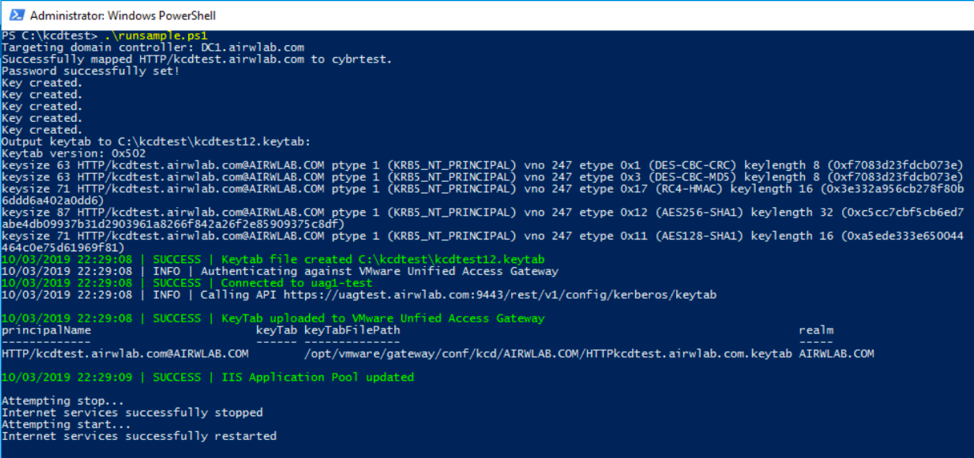The image size is (974, 458).
Task: Click the realm column header
Action: click(x=816, y=329)
